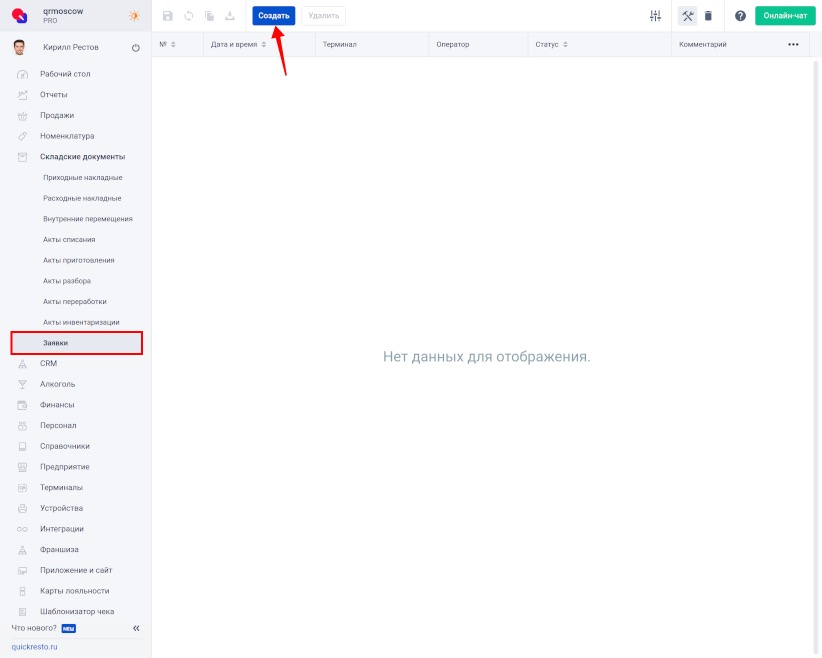Click the copy document icon
The width and height of the screenshot is (822, 658).
(209, 16)
